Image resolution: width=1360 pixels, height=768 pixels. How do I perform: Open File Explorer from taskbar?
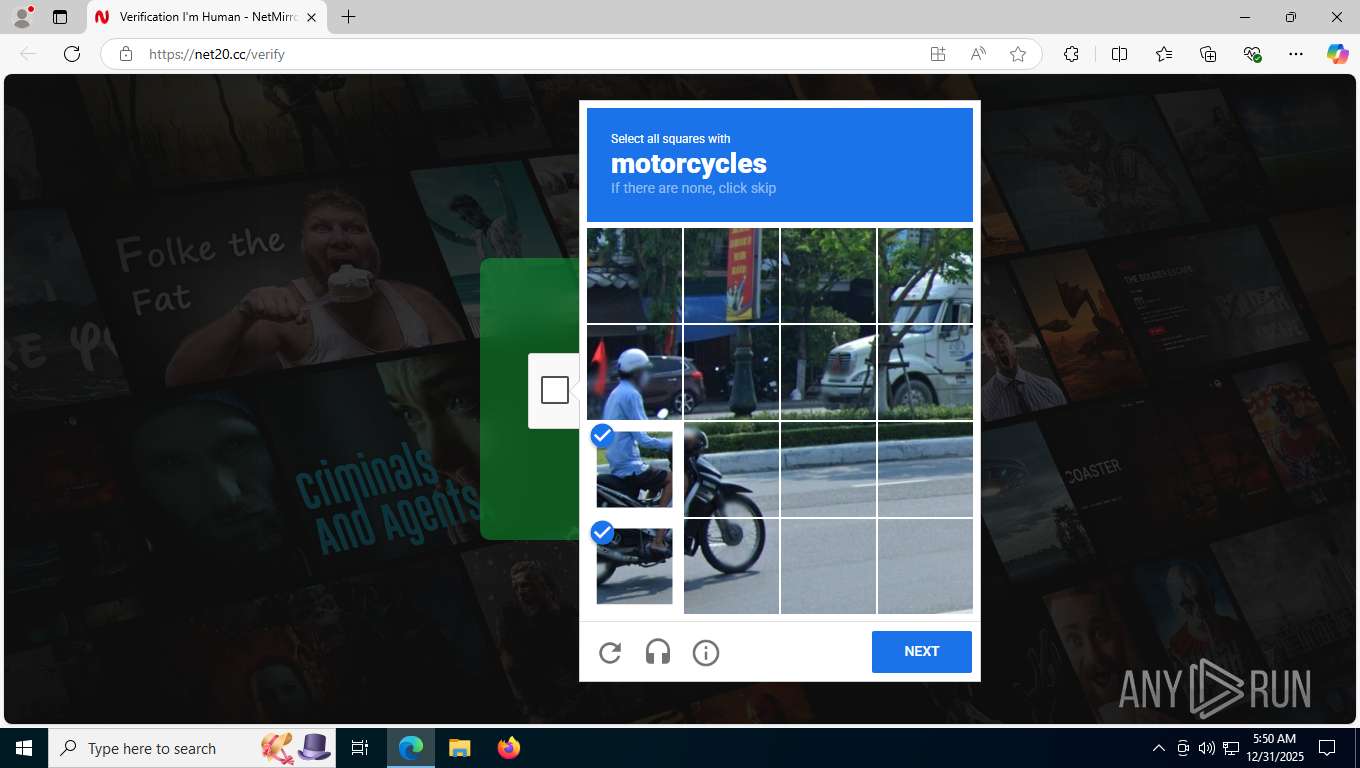[459, 748]
